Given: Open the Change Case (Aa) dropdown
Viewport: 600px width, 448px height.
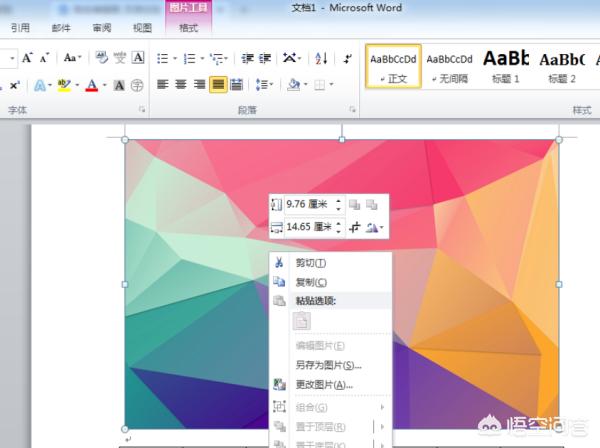Looking at the screenshot, I should coord(72,58).
